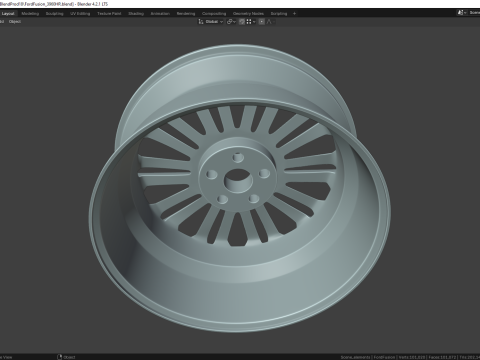Open the Texture Paint workspace
The width and height of the screenshot is (480, 360).
tap(109, 14)
